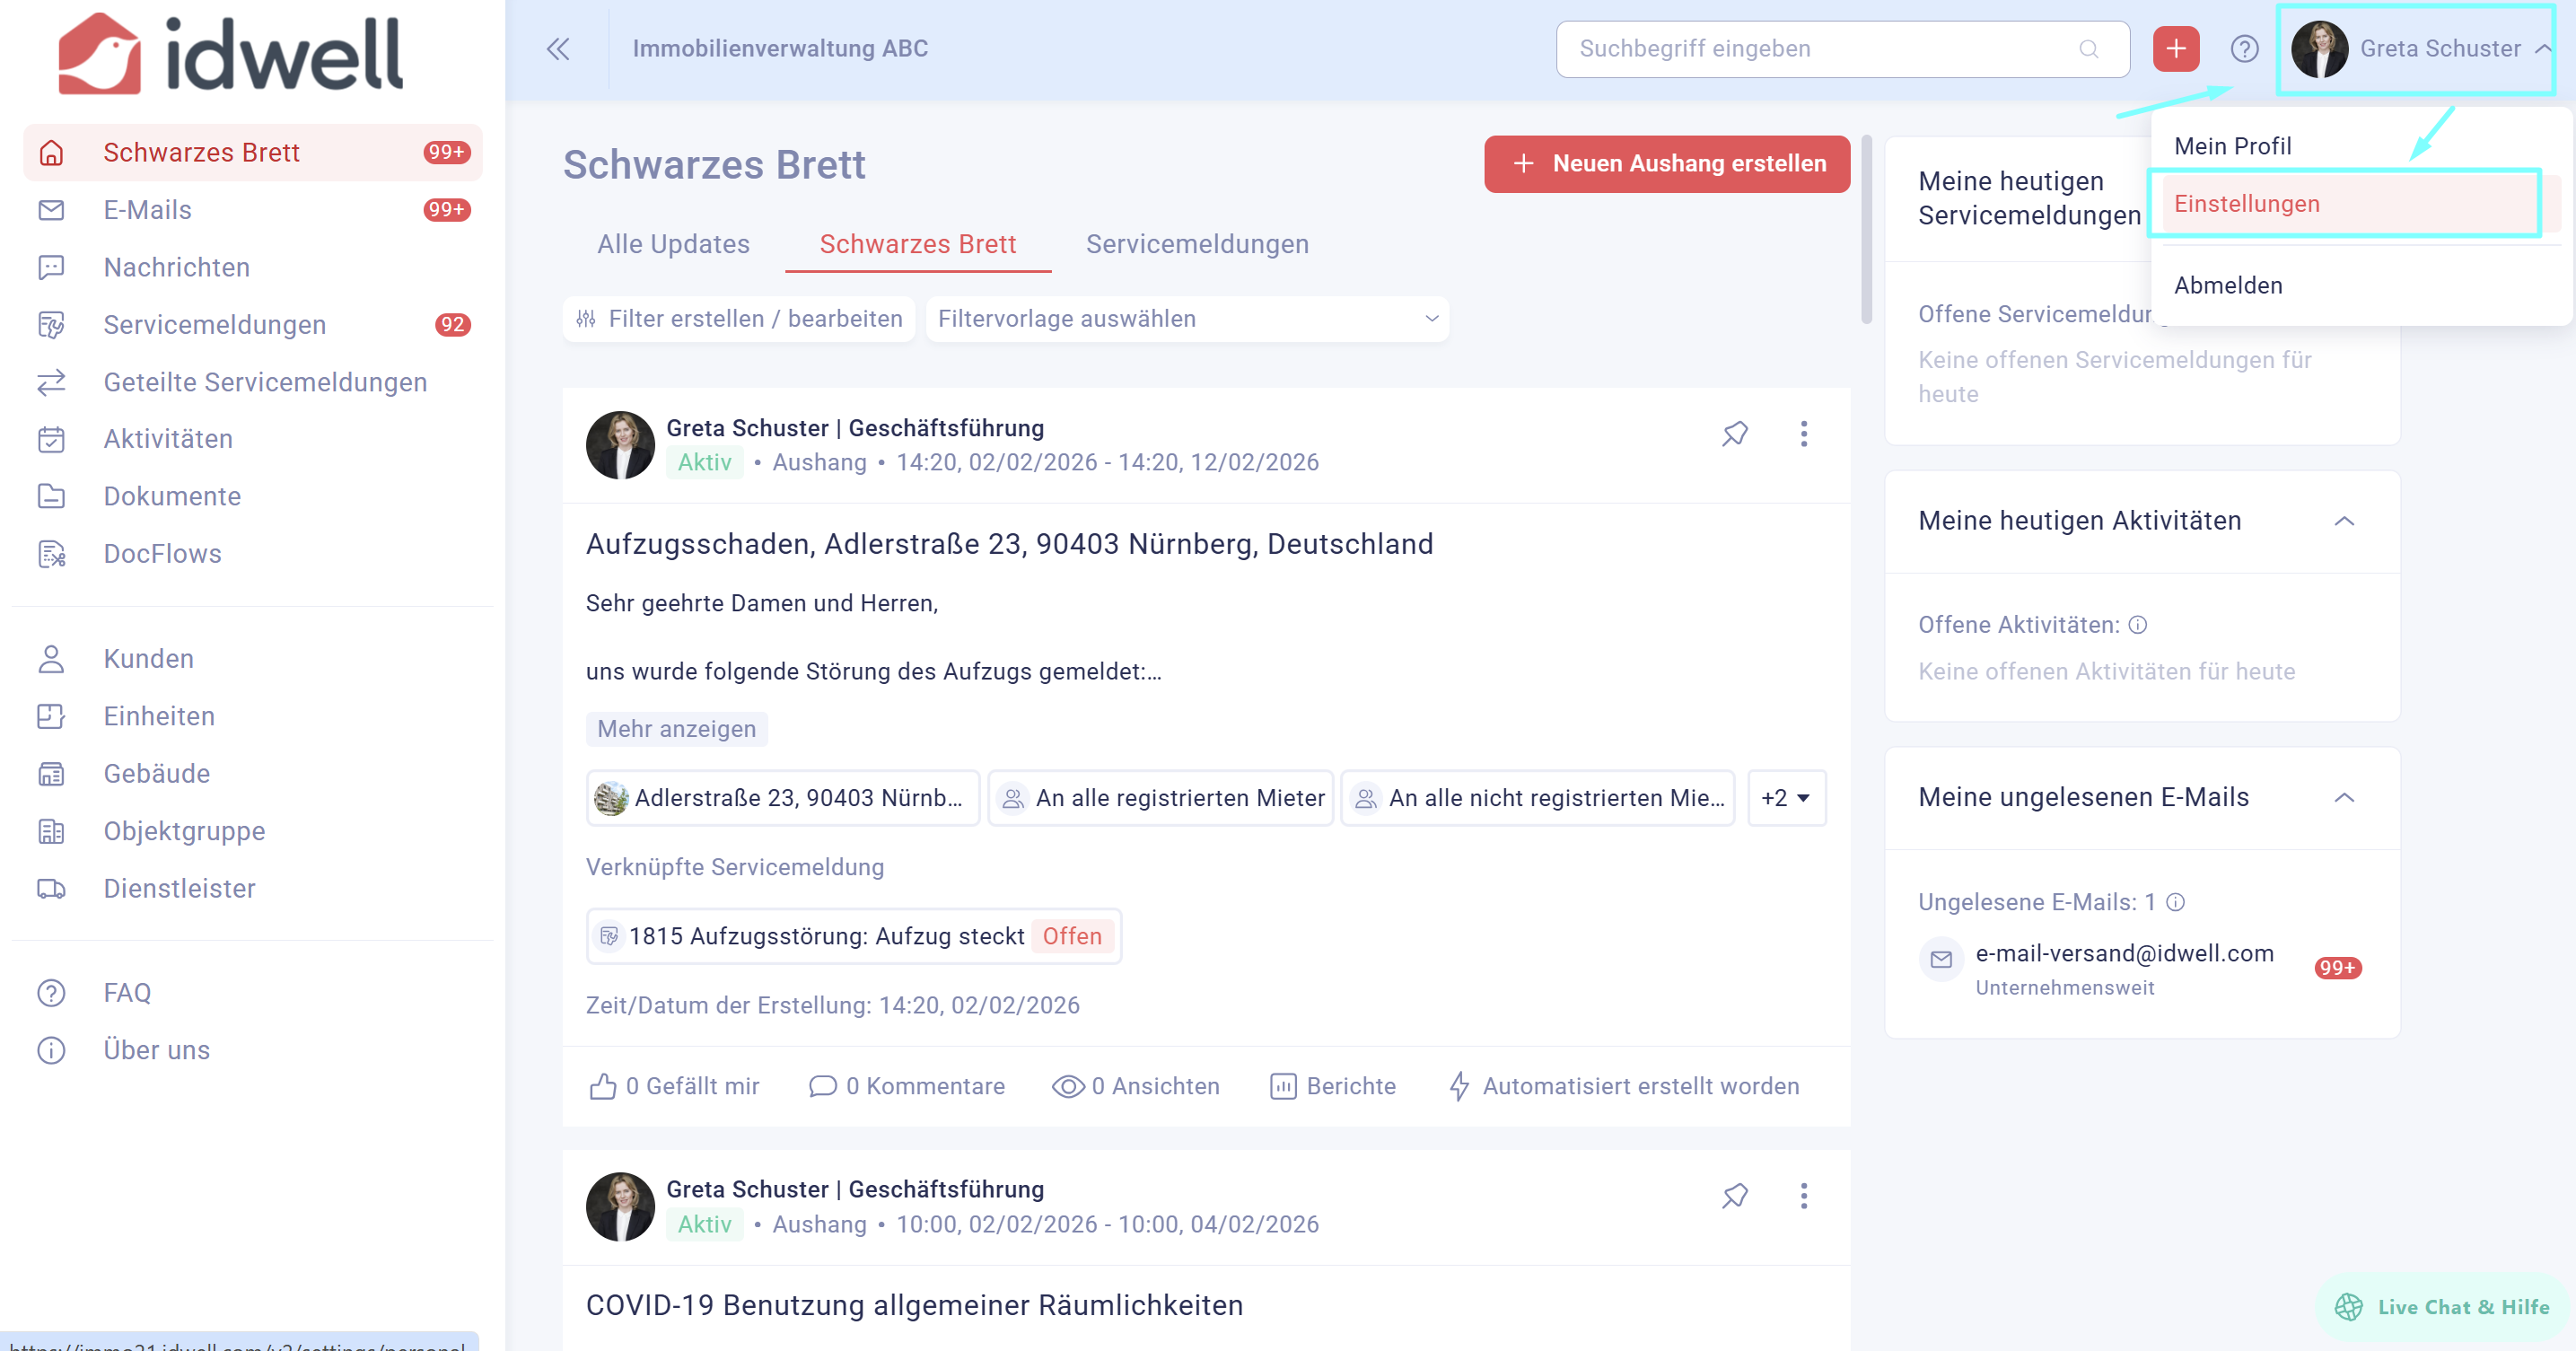Open the Filtervorlage auswählen dropdown
The width and height of the screenshot is (2576, 1351).
click(x=1187, y=319)
